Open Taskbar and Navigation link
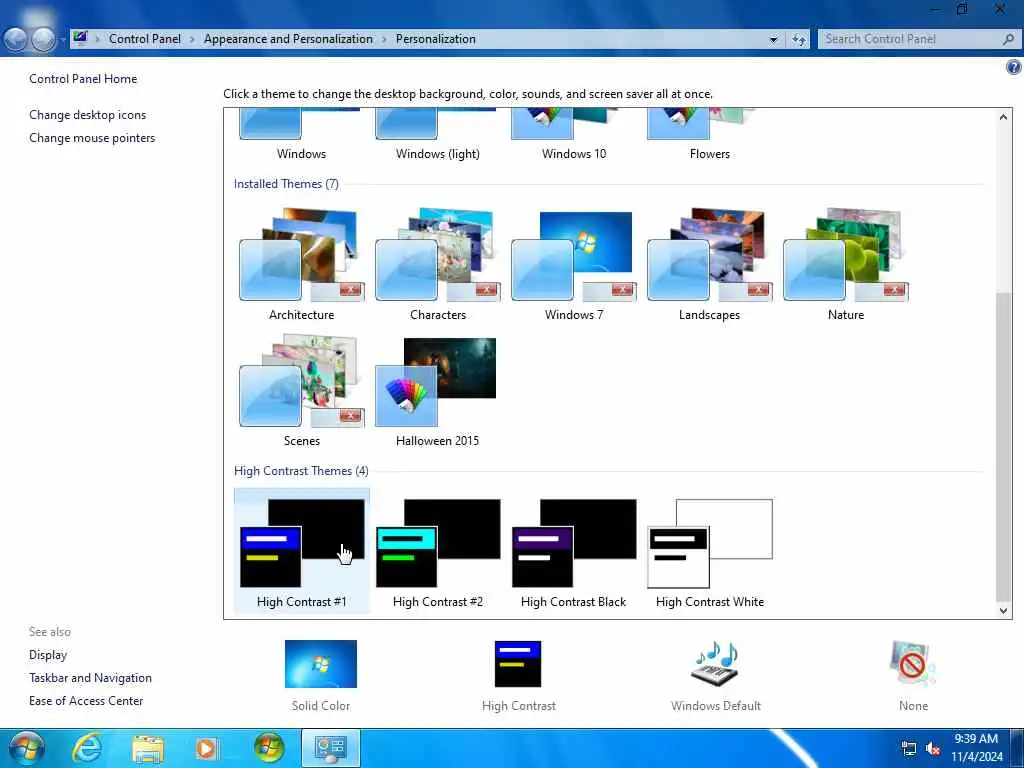 click(90, 678)
